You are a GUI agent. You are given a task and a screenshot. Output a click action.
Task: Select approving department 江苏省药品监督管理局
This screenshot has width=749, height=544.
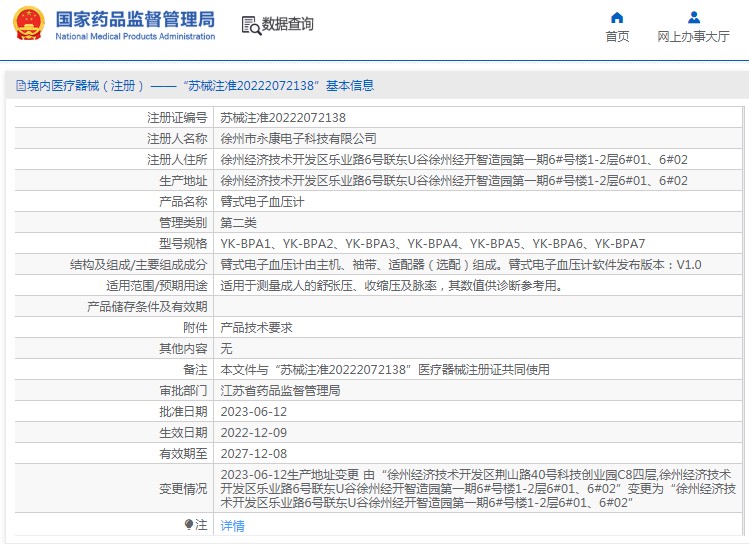[280, 391]
